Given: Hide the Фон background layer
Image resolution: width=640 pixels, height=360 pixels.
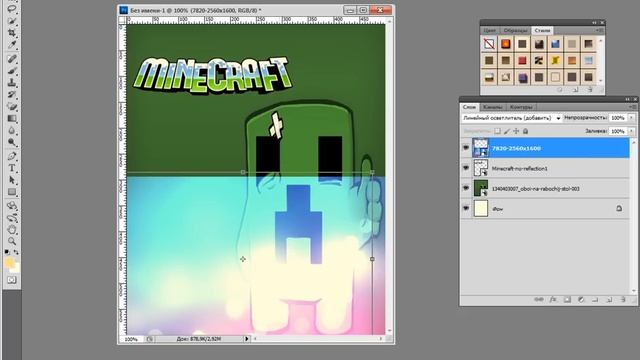Looking at the screenshot, I should pyautogui.click(x=466, y=208).
